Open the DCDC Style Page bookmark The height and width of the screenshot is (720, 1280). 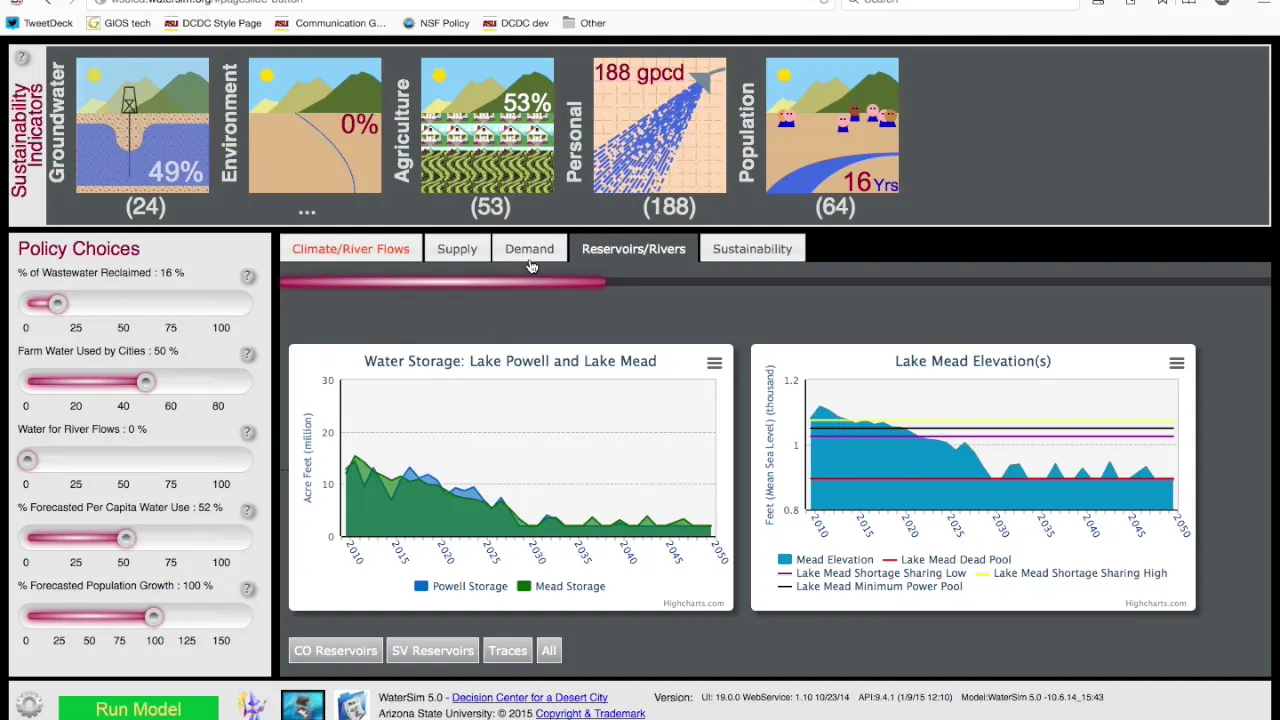pos(213,23)
